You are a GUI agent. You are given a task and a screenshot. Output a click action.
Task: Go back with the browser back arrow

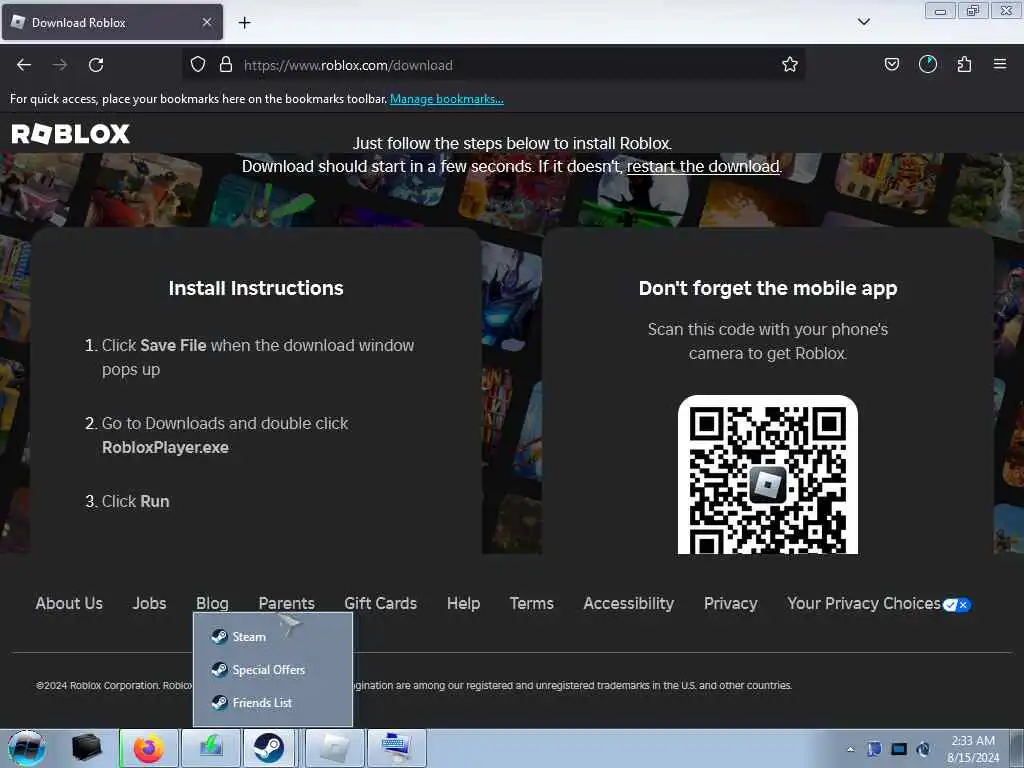[24, 65]
